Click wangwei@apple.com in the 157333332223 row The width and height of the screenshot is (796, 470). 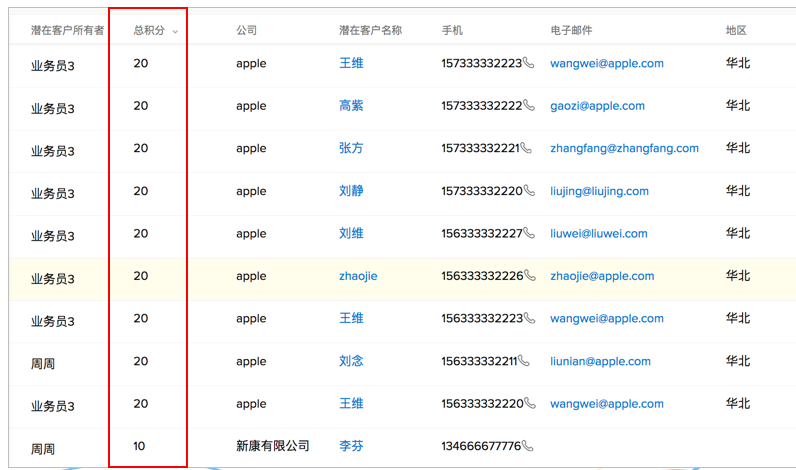click(x=607, y=63)
